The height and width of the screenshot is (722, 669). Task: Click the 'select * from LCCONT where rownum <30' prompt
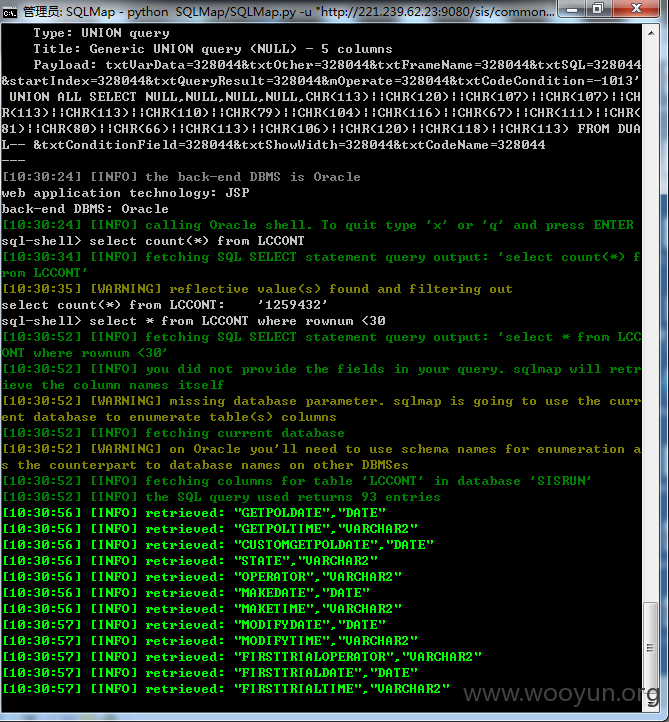pyautogui.click(x=193, y=321)
